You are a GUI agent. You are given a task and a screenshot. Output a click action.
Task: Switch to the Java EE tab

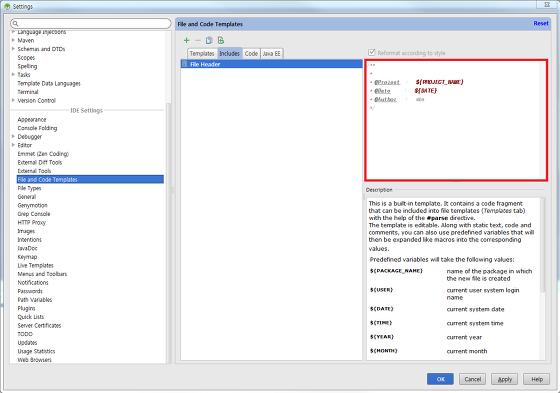pyautogui.click(x=272, y=54)
